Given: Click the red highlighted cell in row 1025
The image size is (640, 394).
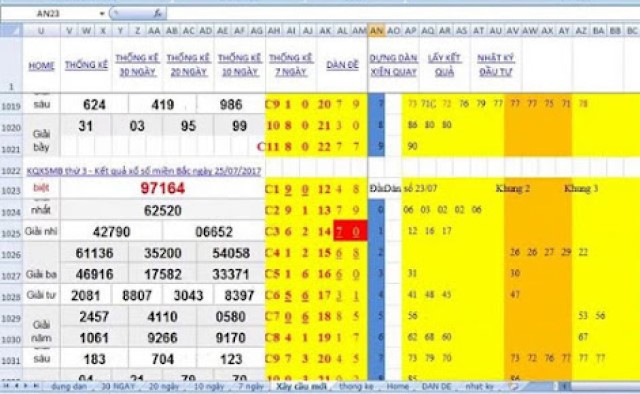Looking at the screenshot, I should (350, 231).
